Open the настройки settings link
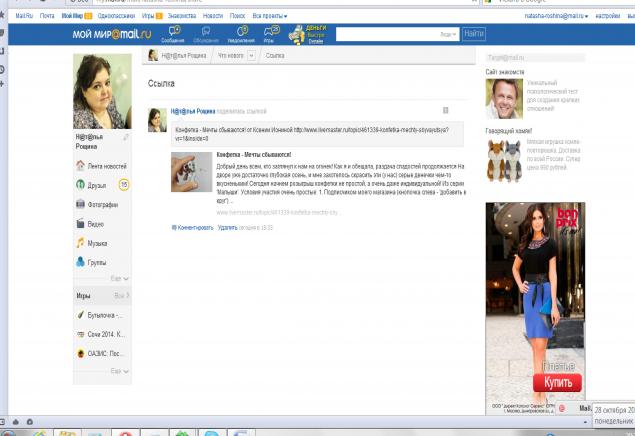The width and height of the screenshot is (635, 436). tap(607, 16)
